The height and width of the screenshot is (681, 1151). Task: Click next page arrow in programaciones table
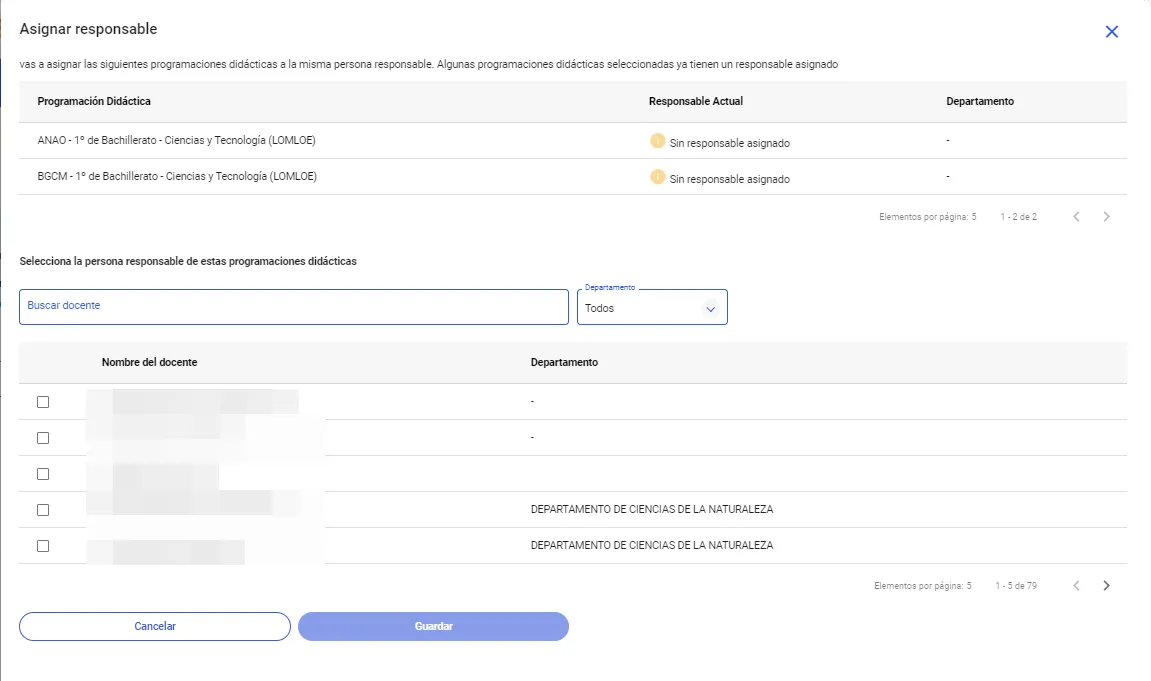tap(1106, 216)
